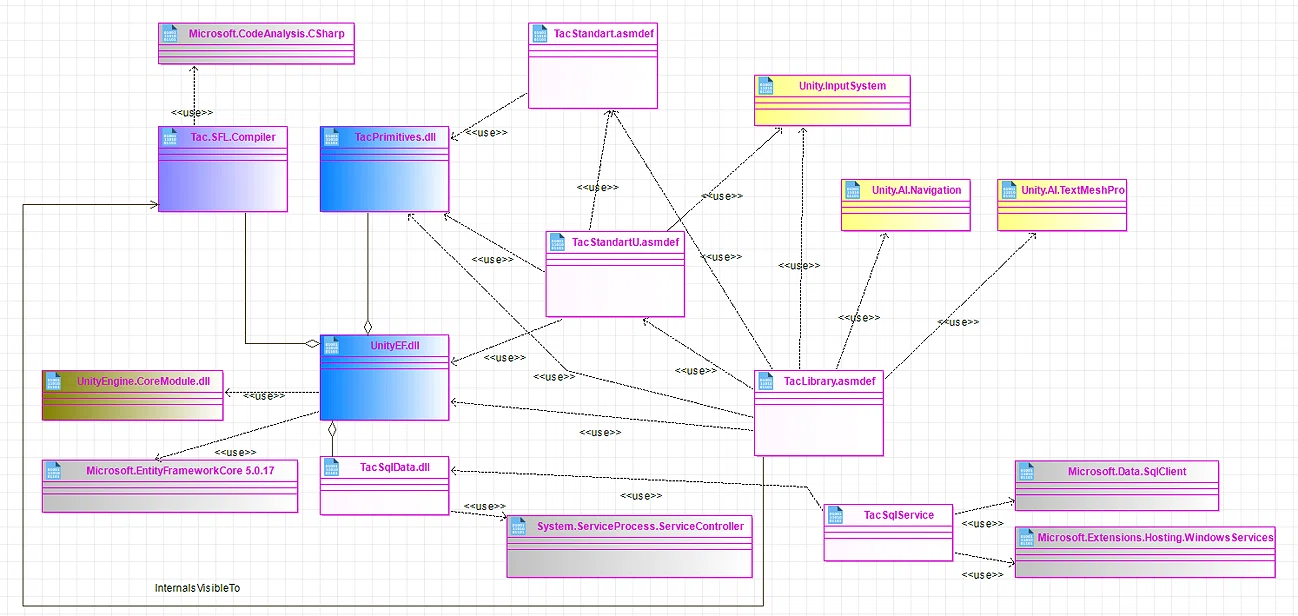The width and height of the screenshot is (1298, 616).
Task: Select the Unity.AI.Navigation title text
Action: [x=915, y=190]
